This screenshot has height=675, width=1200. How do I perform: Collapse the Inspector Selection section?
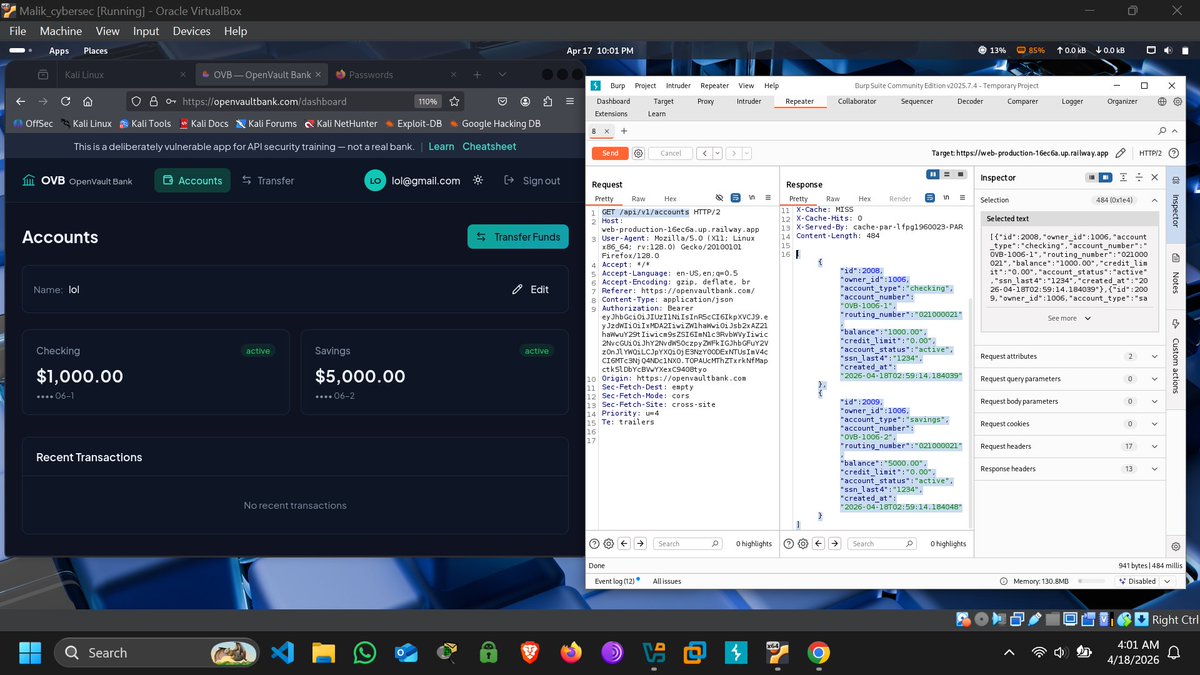[1154, 200]
